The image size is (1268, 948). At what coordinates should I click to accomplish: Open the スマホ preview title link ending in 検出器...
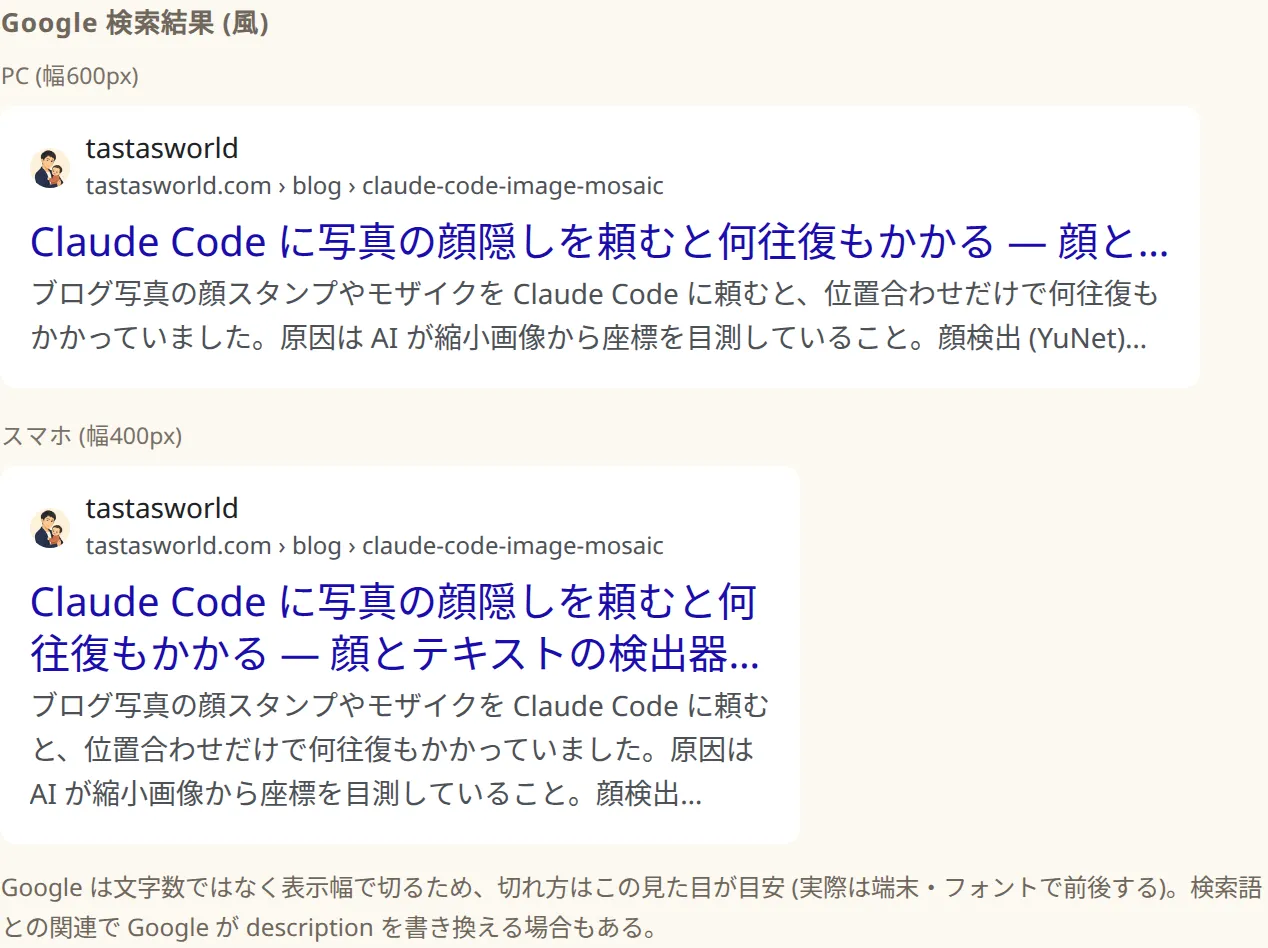395,628
